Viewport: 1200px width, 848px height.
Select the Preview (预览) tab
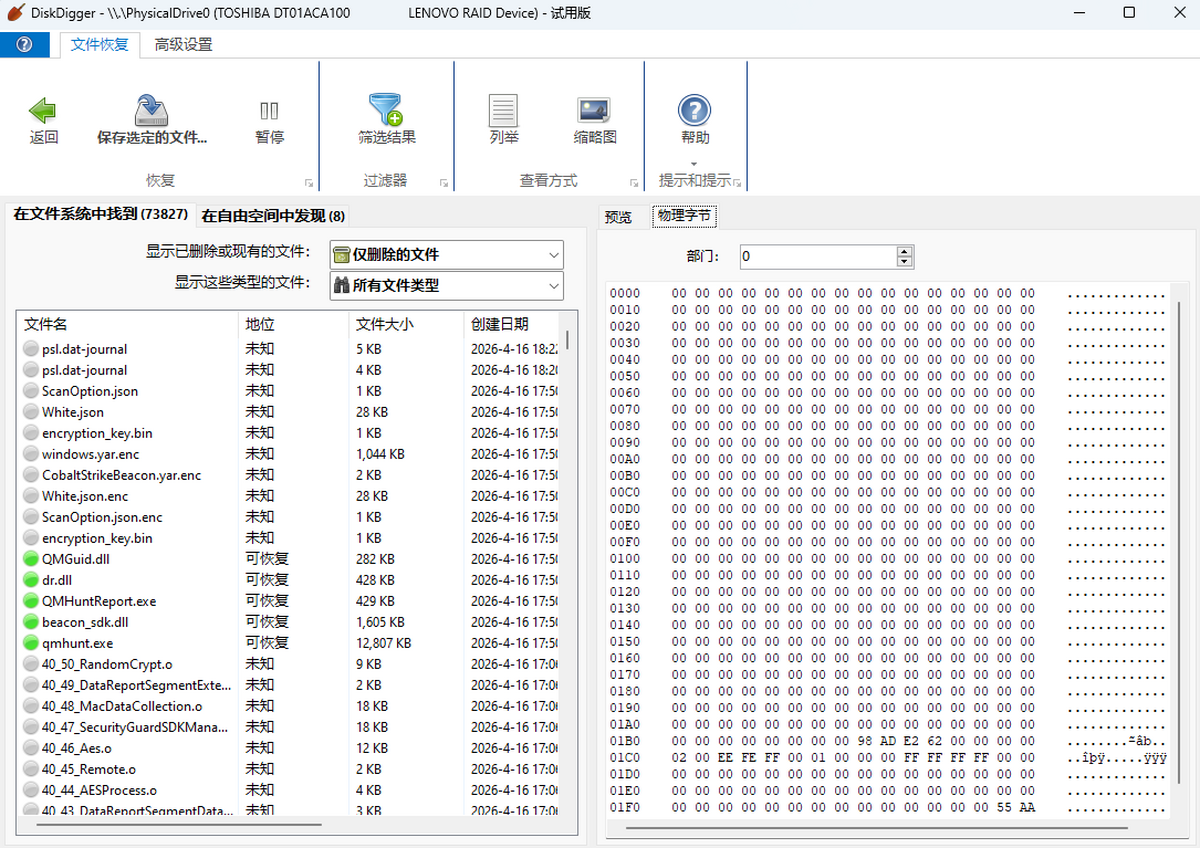(619, 217)
